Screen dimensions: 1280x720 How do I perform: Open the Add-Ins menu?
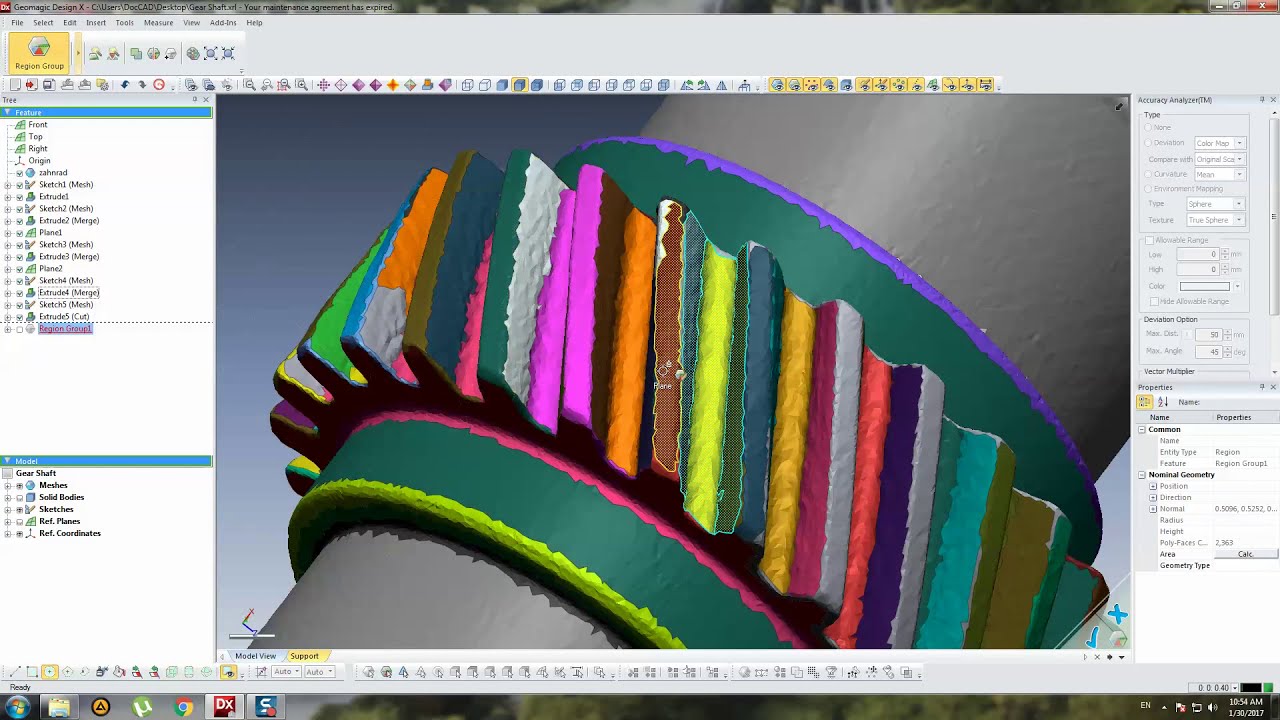pos(223,22)
